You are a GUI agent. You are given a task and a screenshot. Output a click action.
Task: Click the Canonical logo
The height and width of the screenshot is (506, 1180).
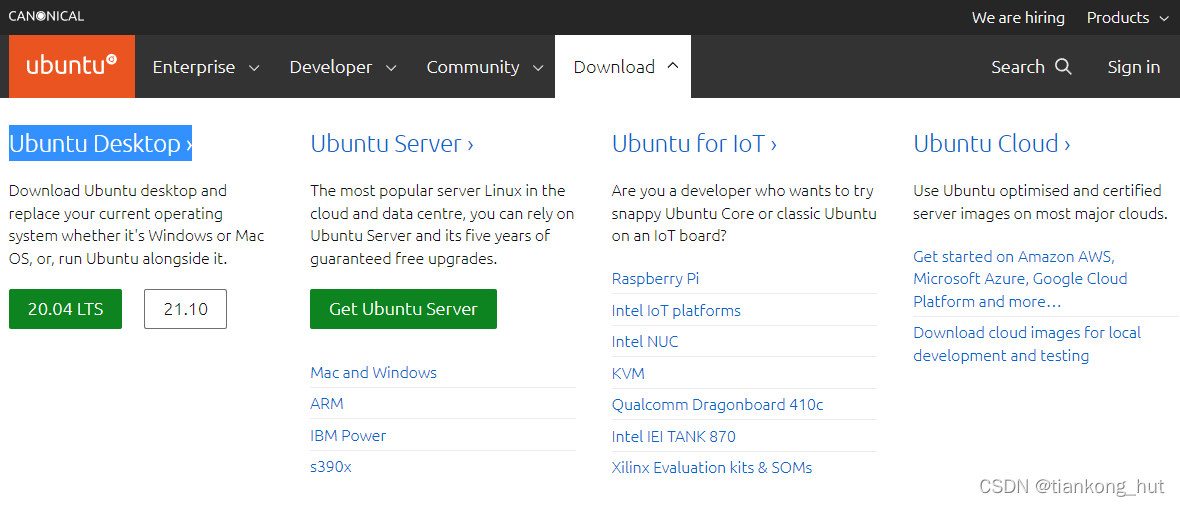(47, 16)
